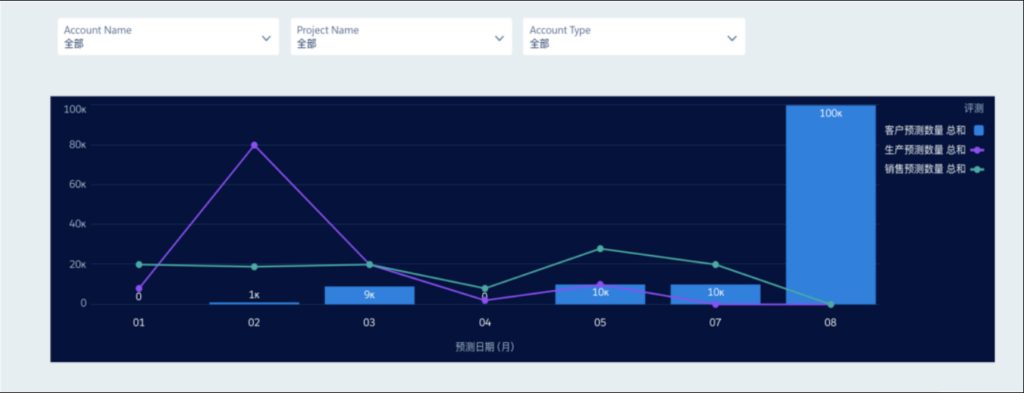Click the teal data point at month 05
This screenshot has width=1024, height=393.
point(600,249)
